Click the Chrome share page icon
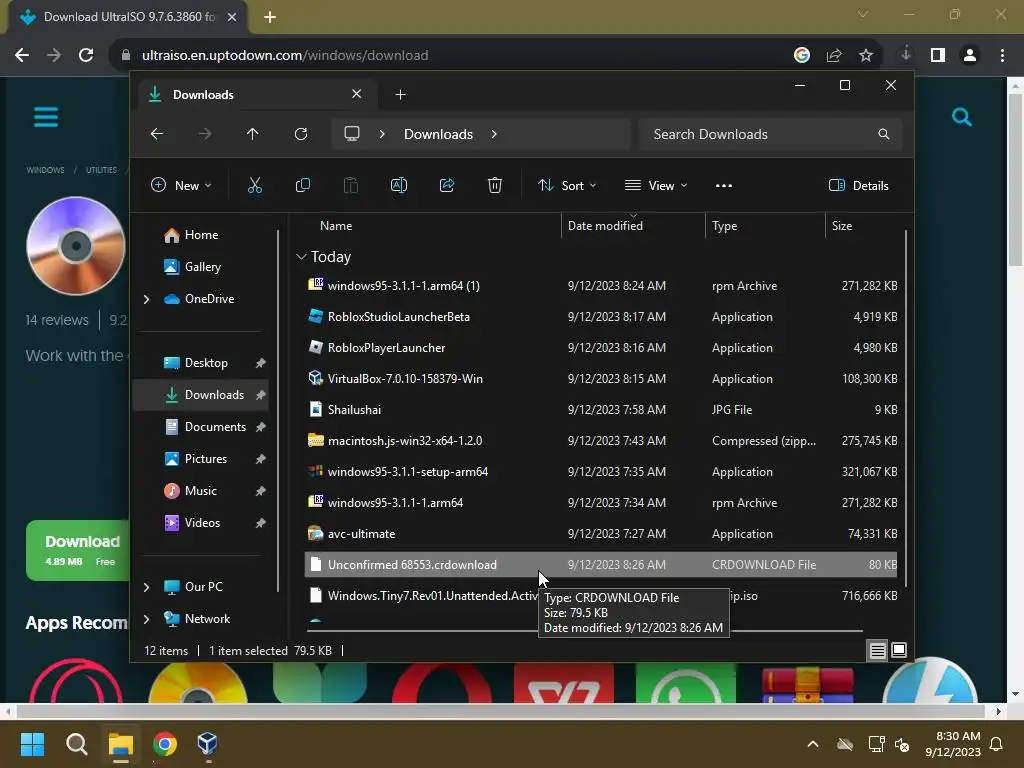This screenshot has height=768, width=1024. (x=834, y=55)
